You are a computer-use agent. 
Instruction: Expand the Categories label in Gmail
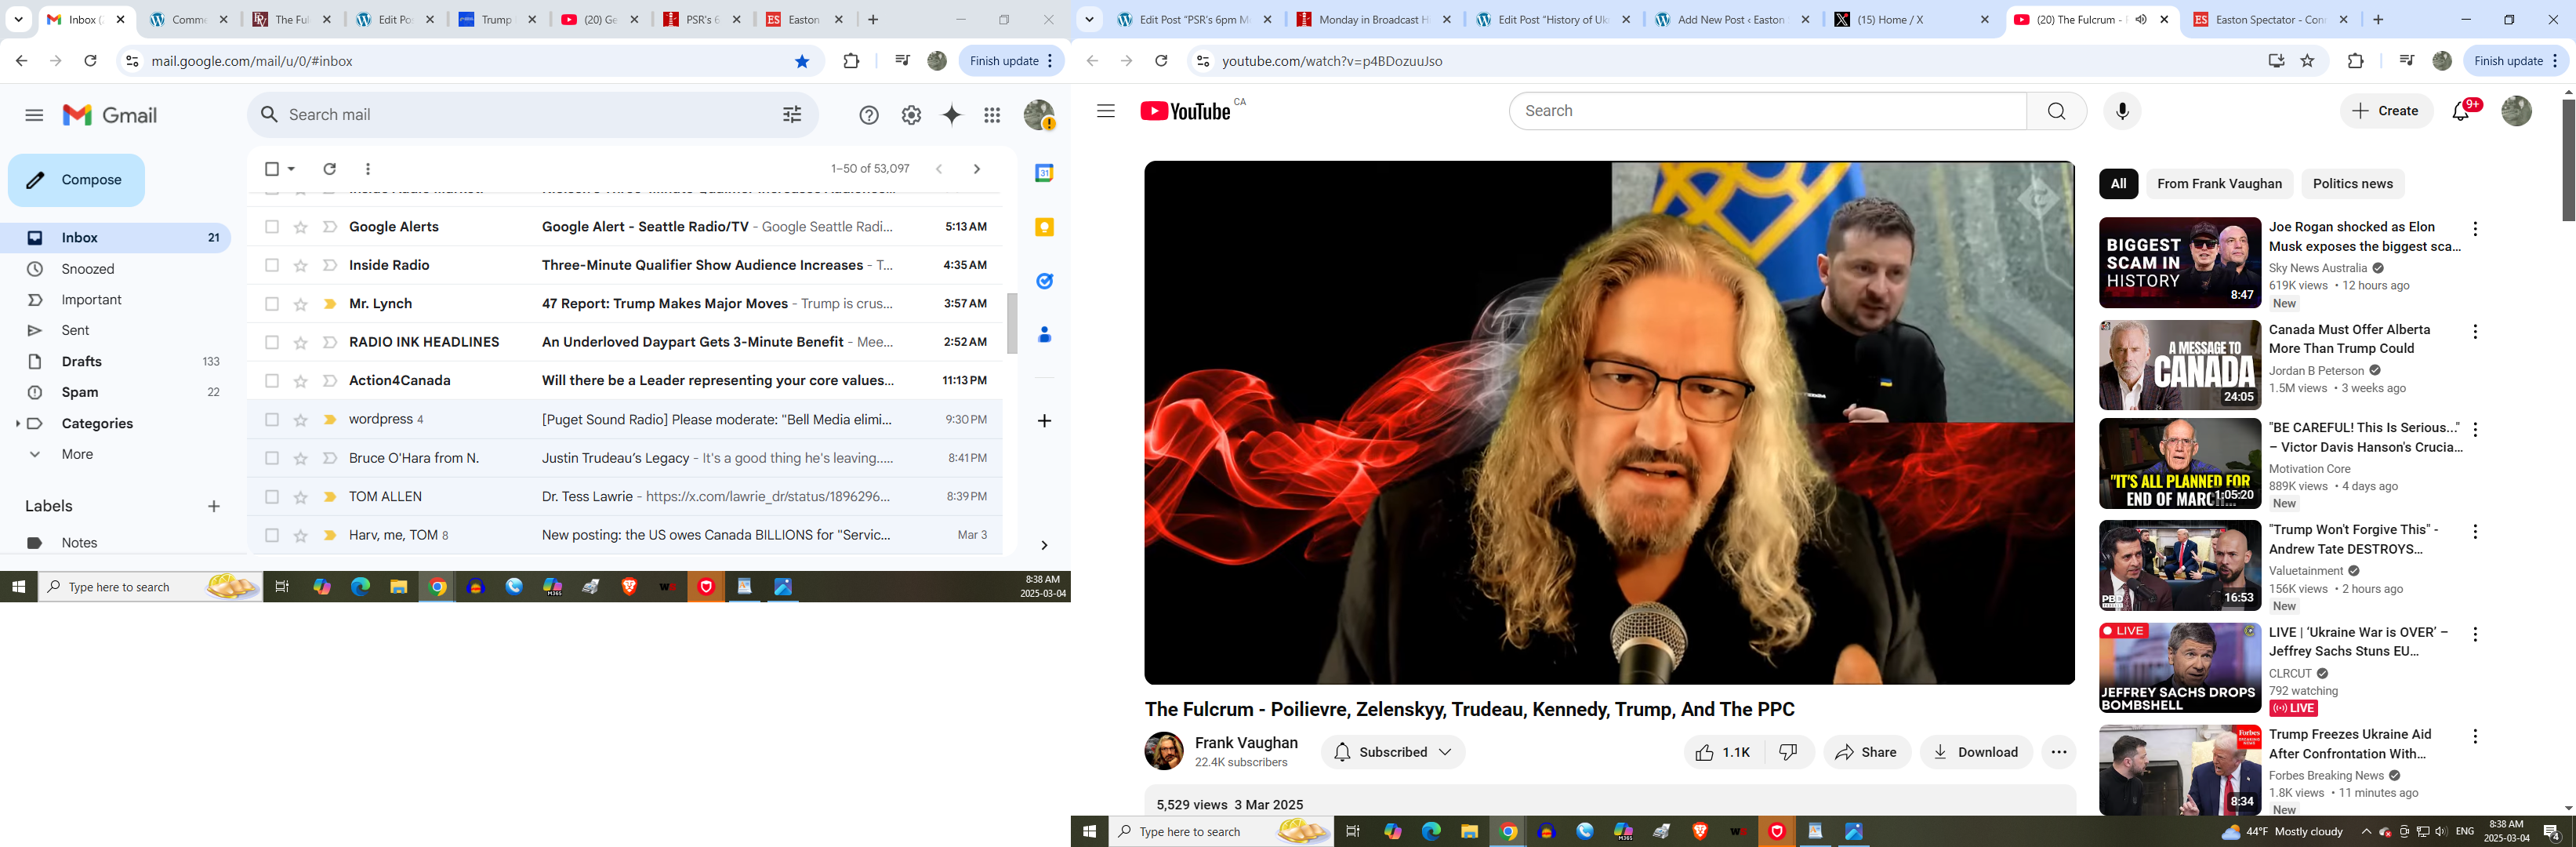(18, 424)
